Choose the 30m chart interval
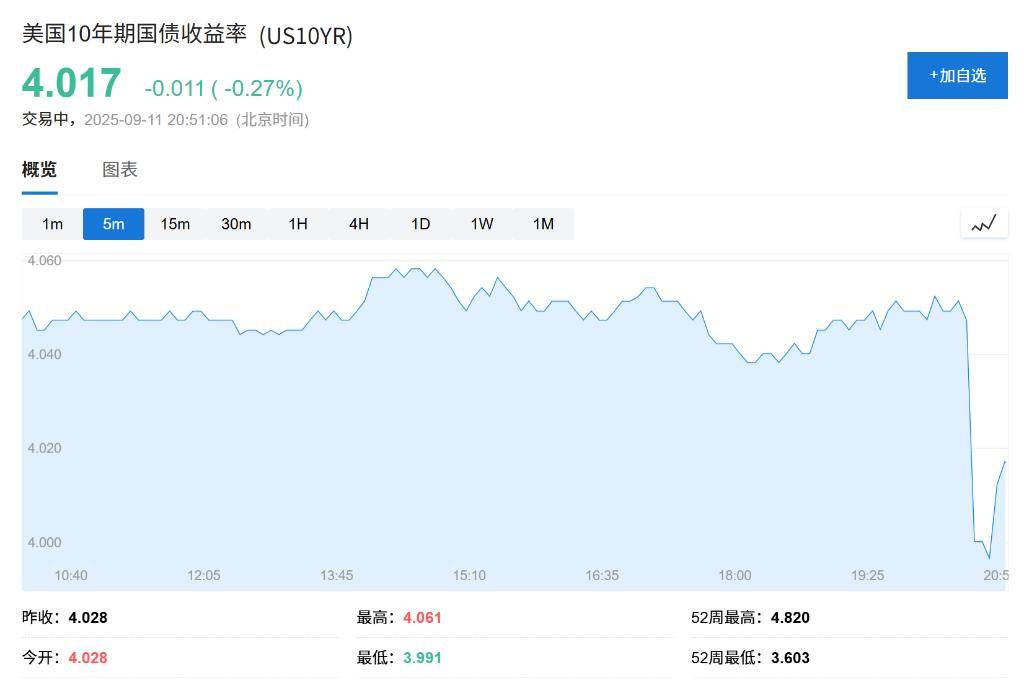 236,224
